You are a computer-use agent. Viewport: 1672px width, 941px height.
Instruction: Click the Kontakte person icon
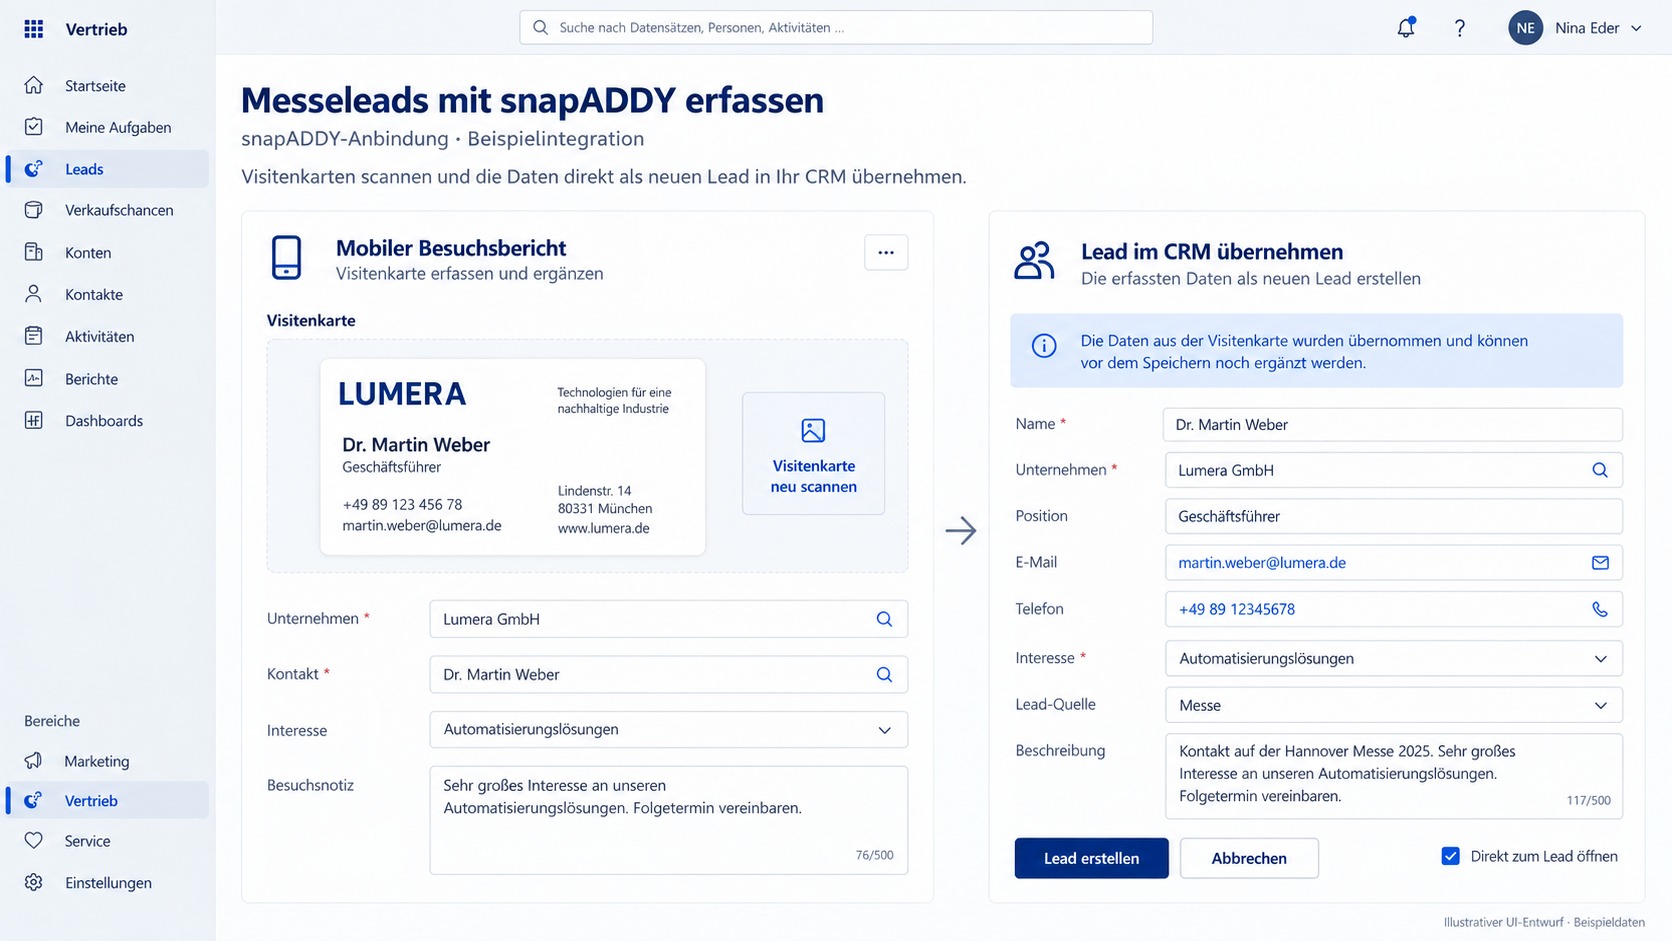[x=34, y=294]
